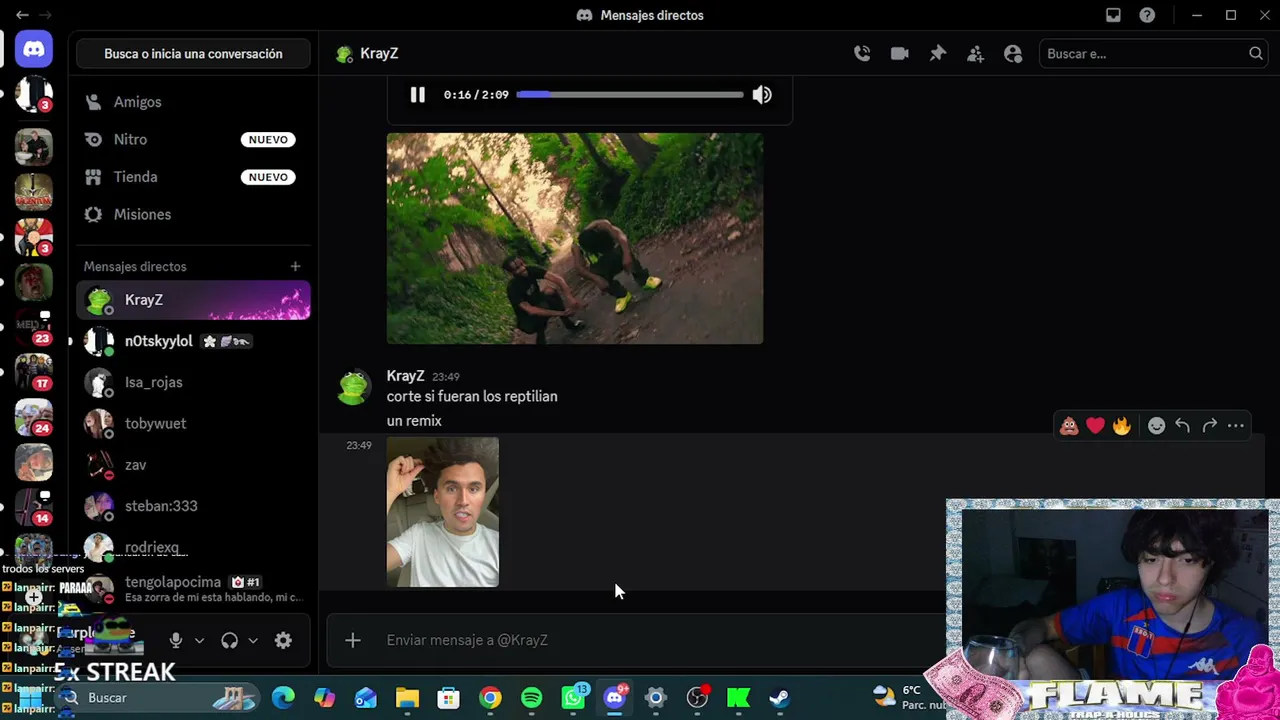The image size is (1280, 720).
Task: Open the Tienda shop page
Action: click(x=193, y=177)
